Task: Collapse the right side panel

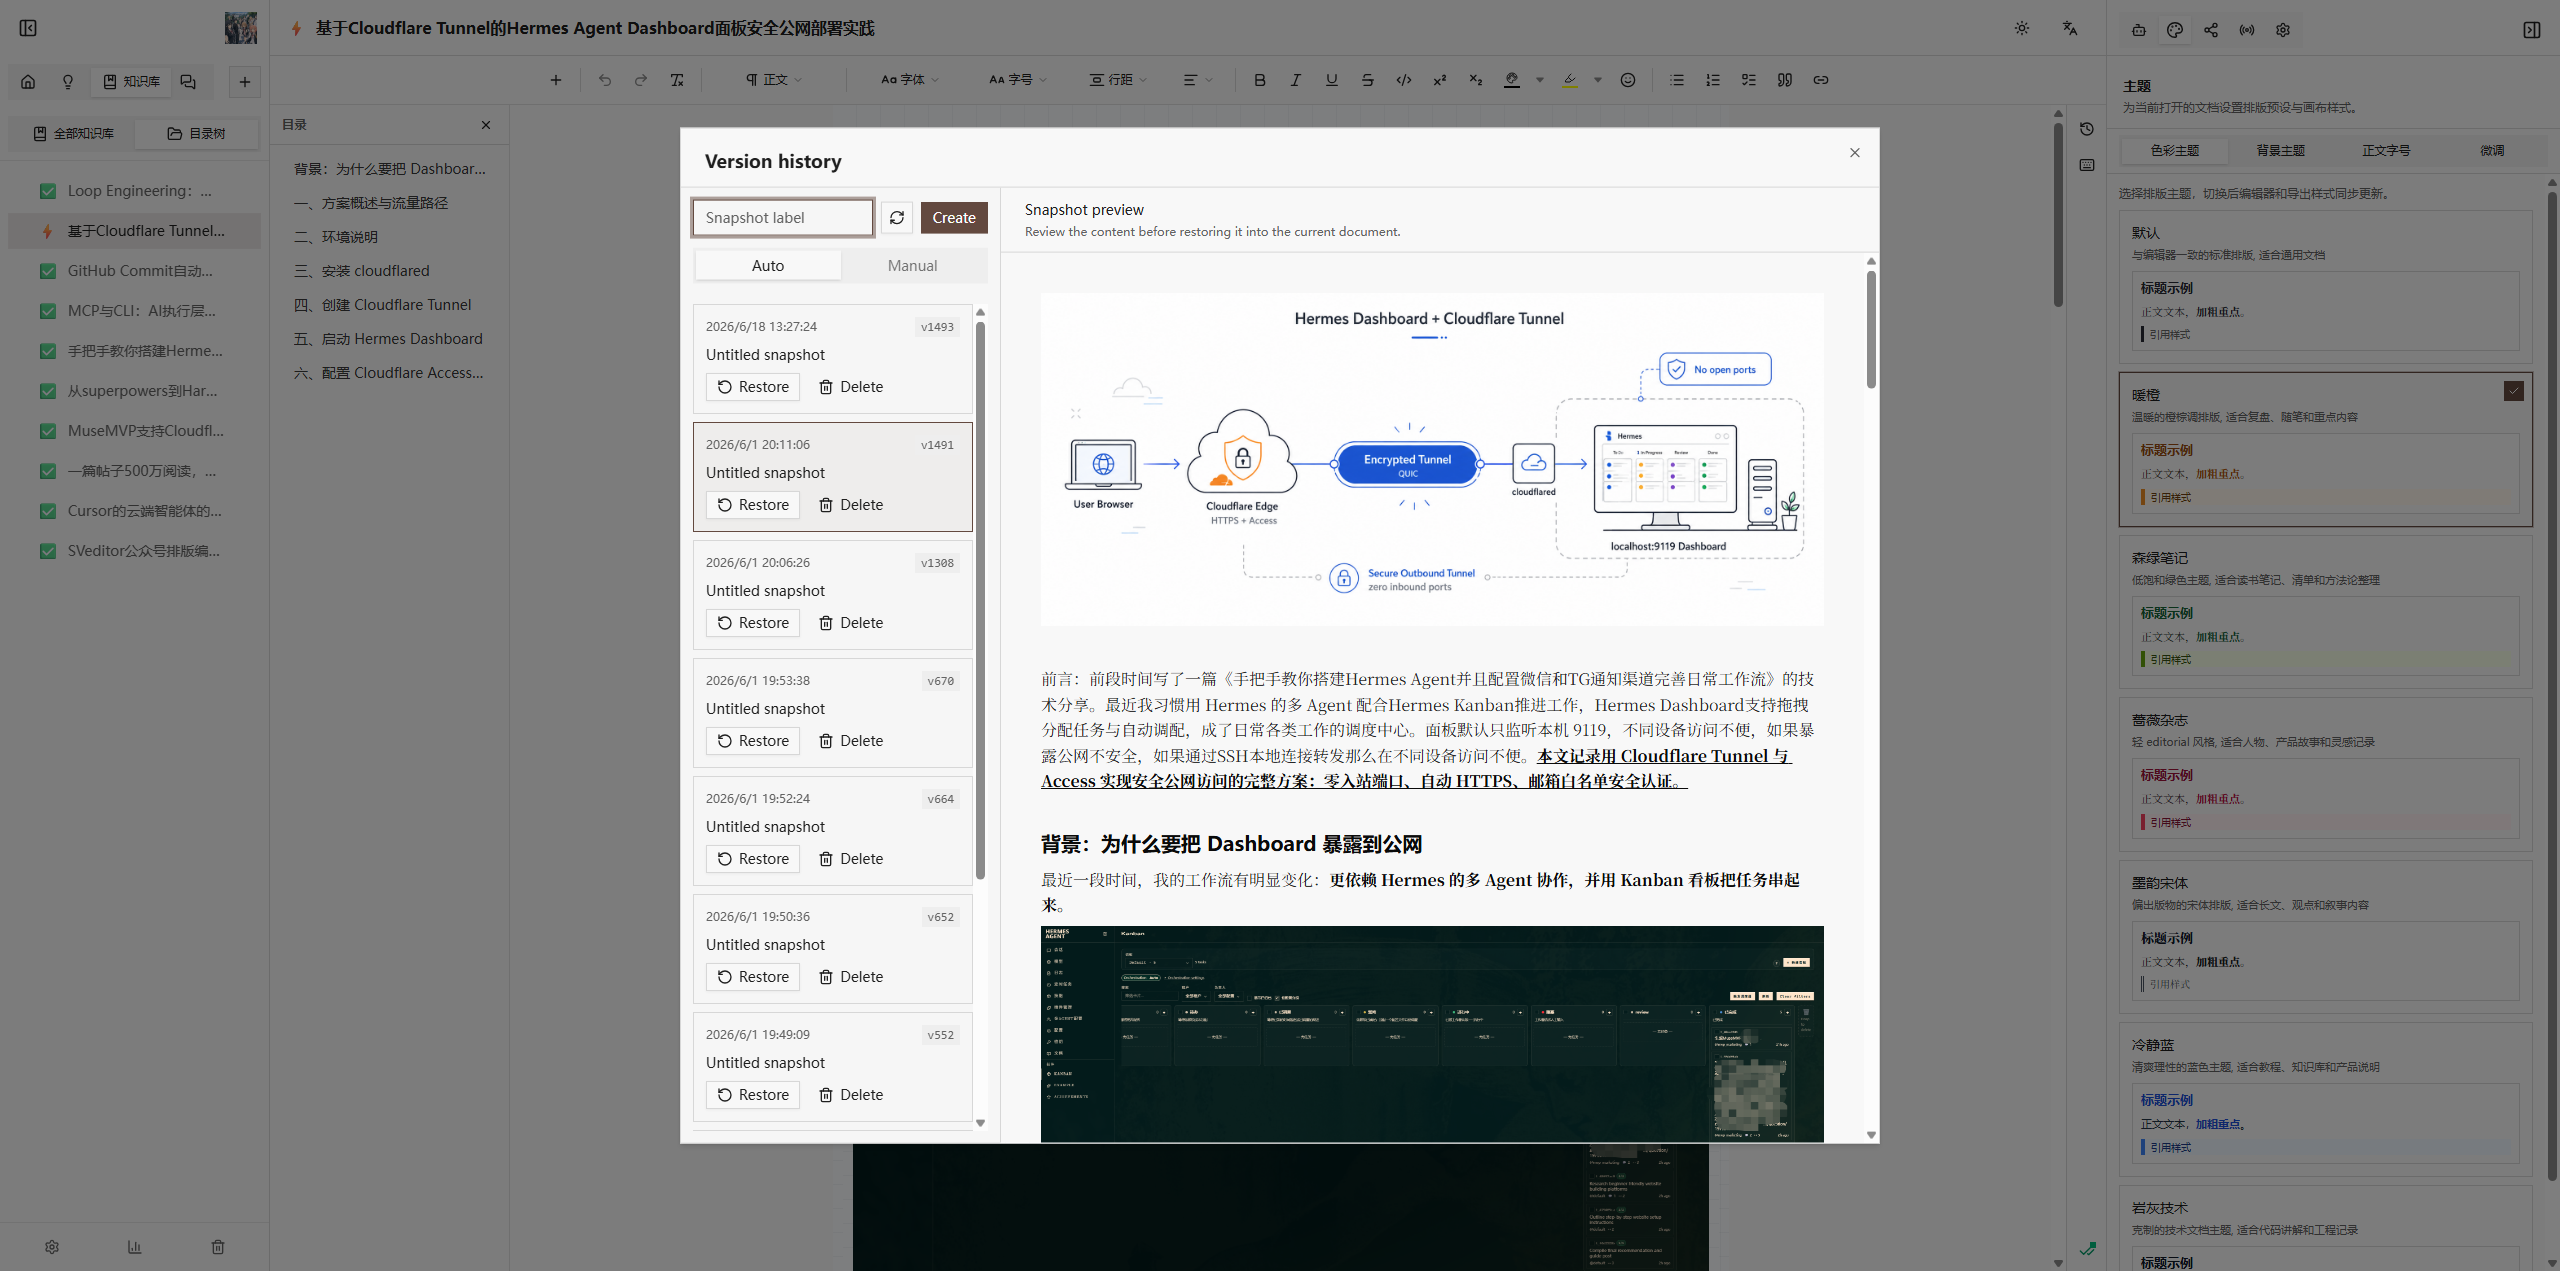Action: tap(2532, 30)
